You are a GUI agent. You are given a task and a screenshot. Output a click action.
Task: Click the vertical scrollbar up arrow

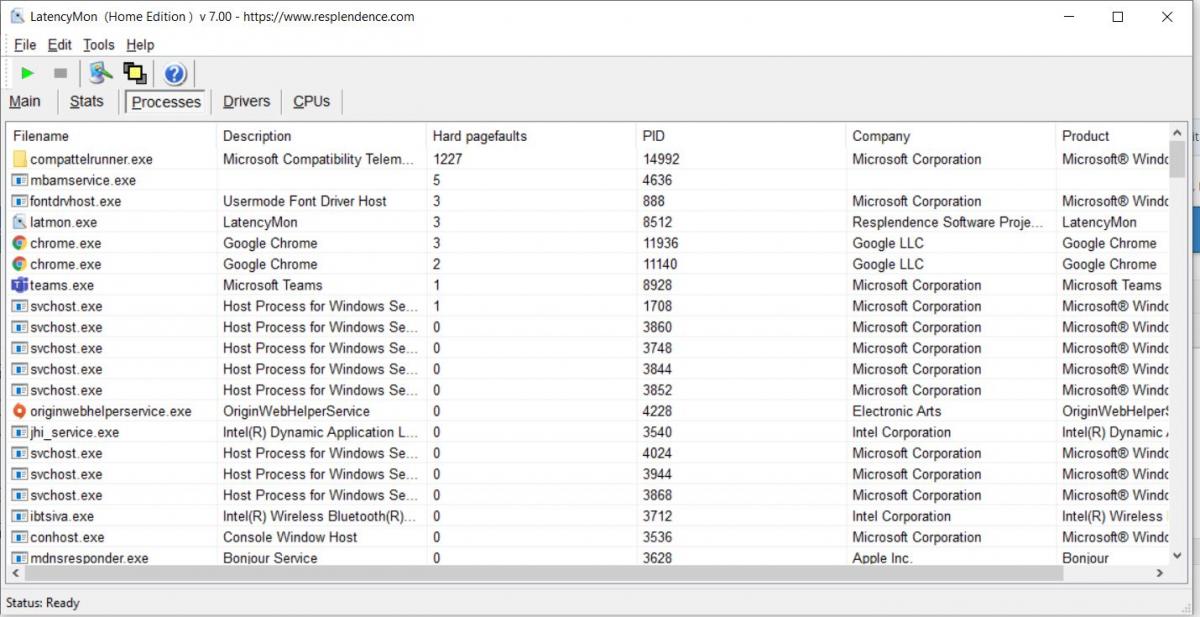click(x=1177, y=133)
